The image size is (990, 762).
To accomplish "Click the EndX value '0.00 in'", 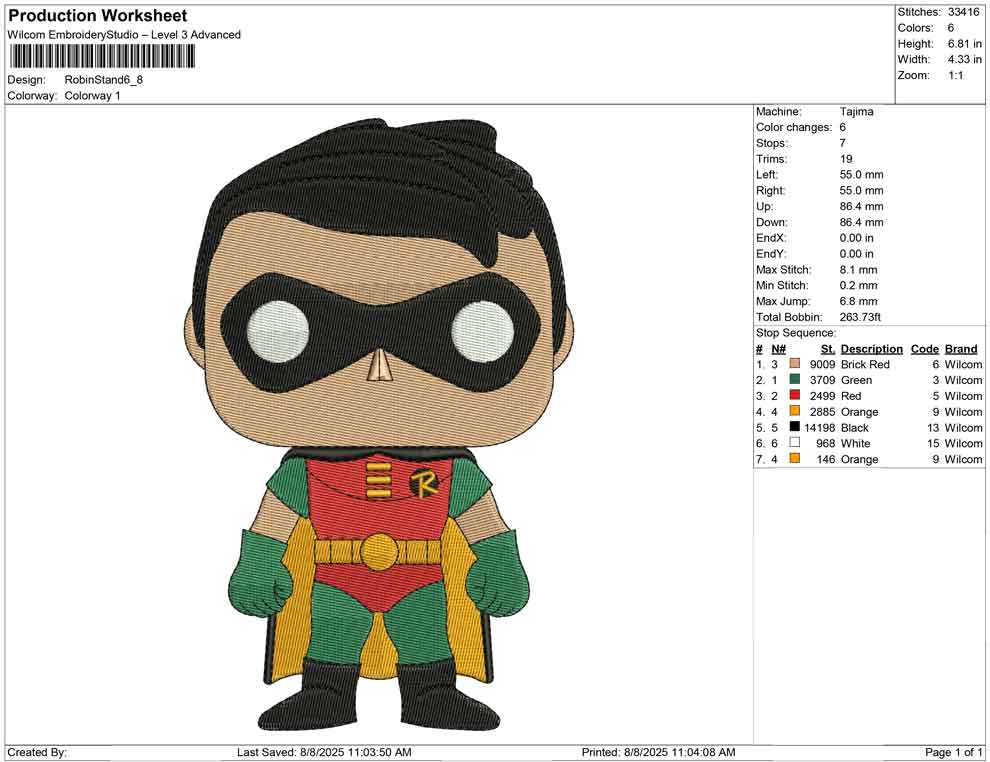I will click(x=856, y=238).
